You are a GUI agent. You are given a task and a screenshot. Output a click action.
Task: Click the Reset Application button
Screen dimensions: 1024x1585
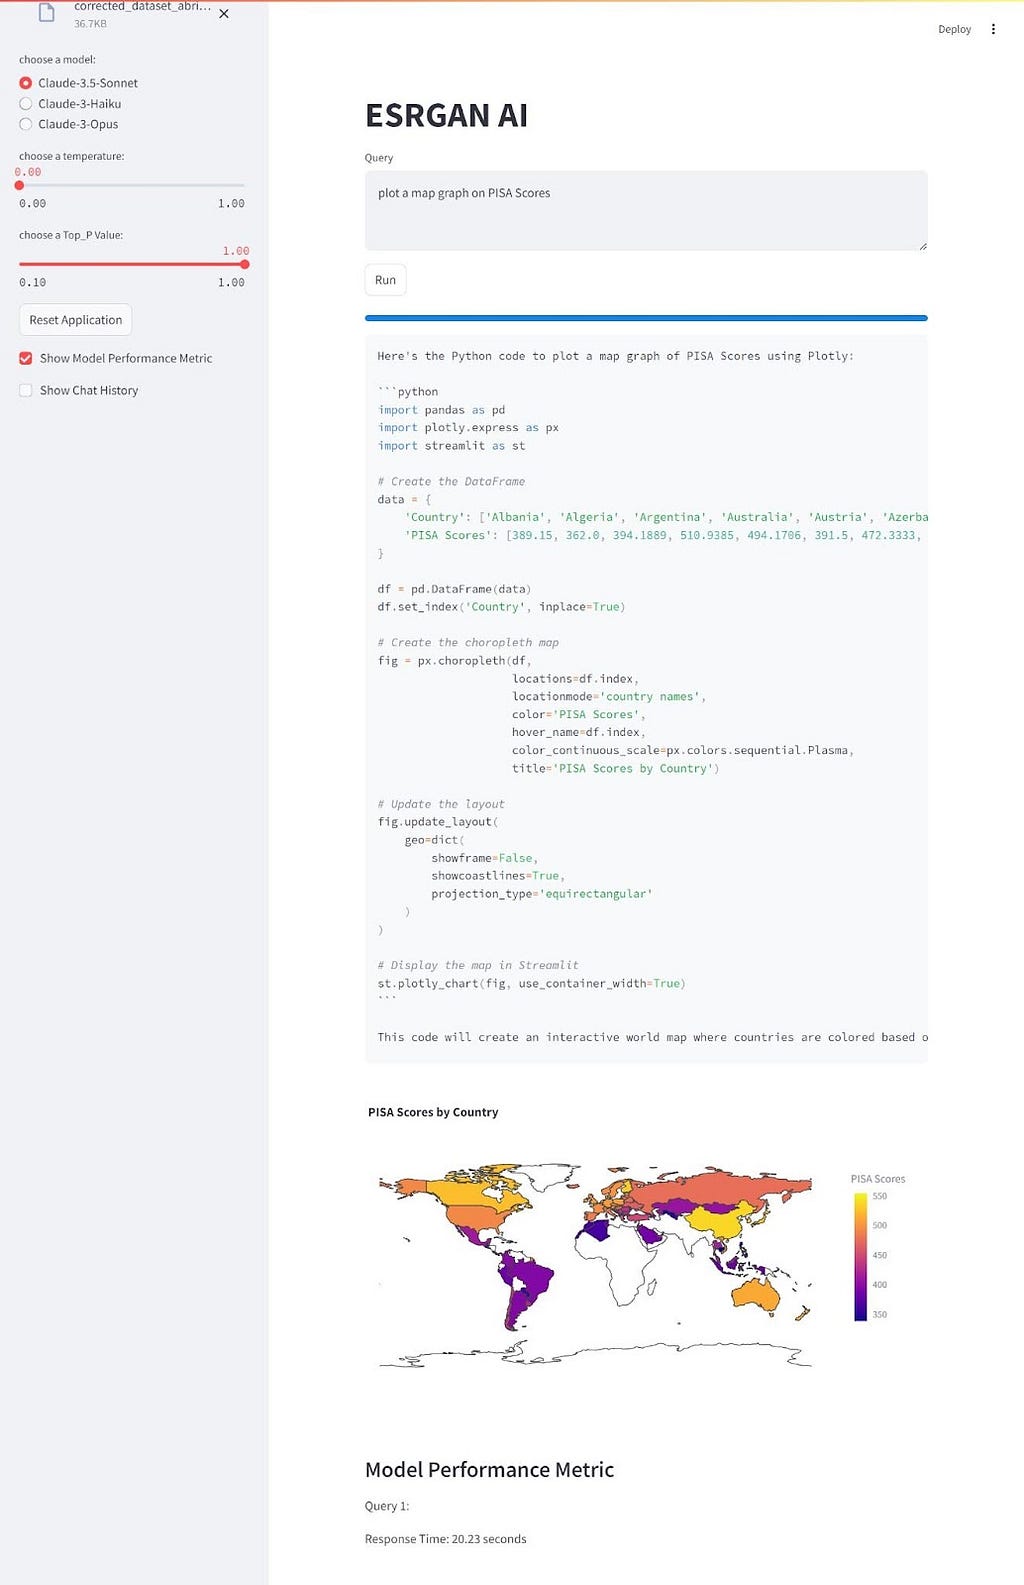coord(76,320)
